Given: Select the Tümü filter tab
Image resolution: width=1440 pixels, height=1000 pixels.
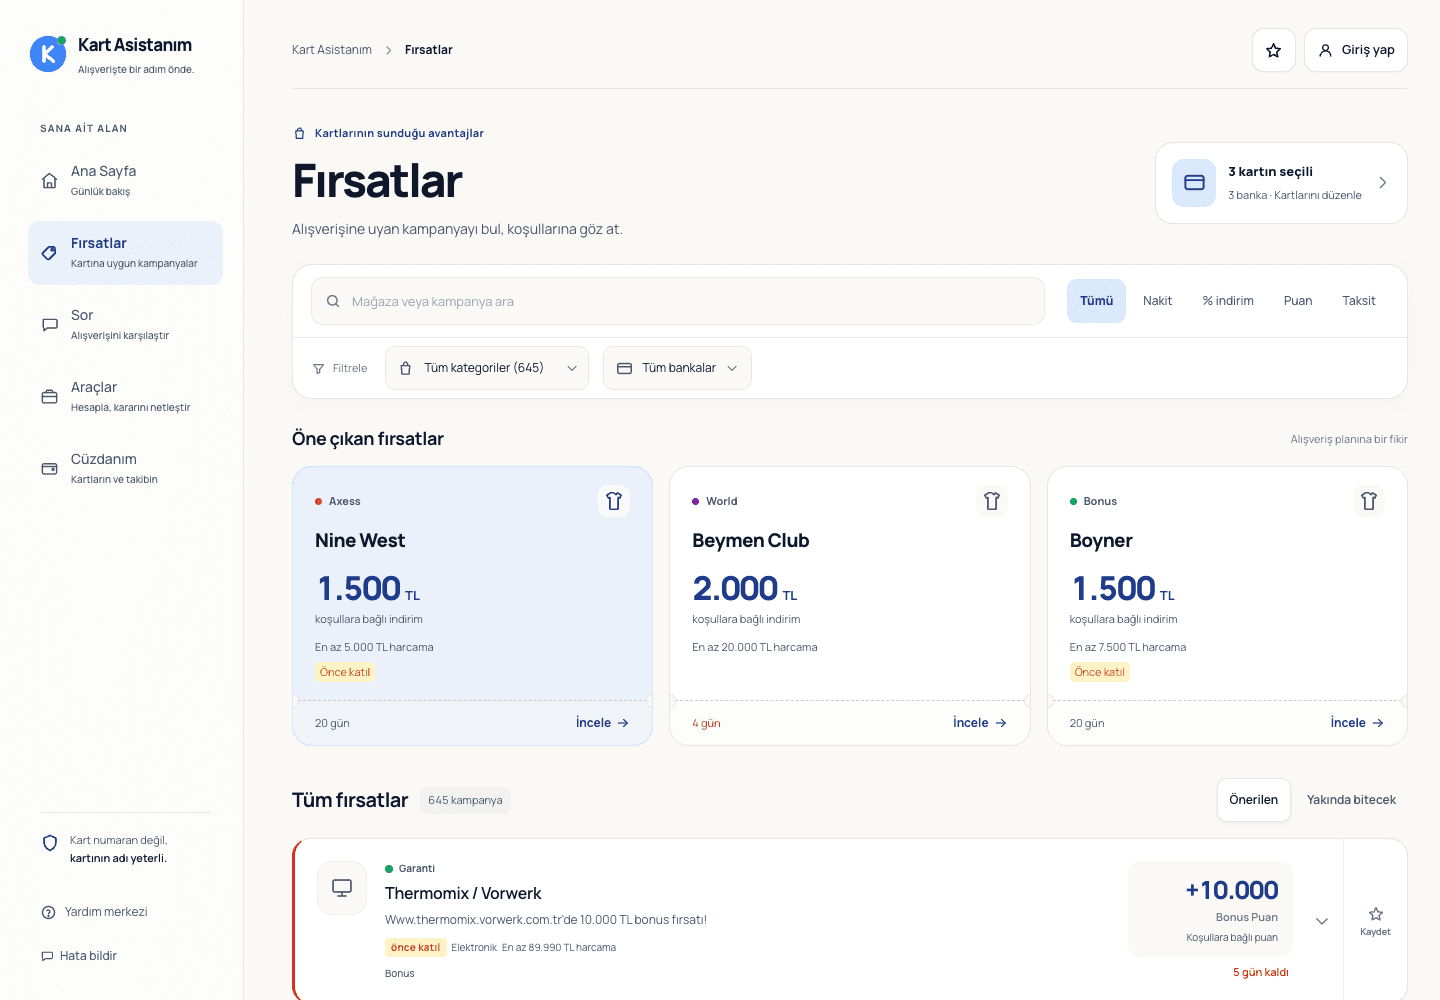Looking at the screenshot, I should [x=1096, y=301].
